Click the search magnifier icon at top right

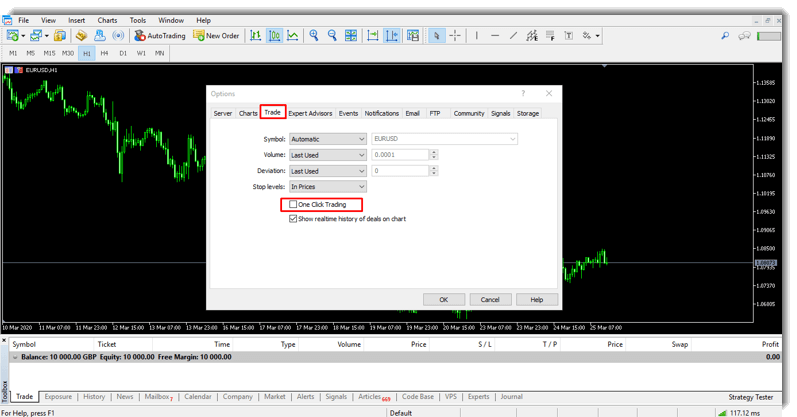(725, 36)
